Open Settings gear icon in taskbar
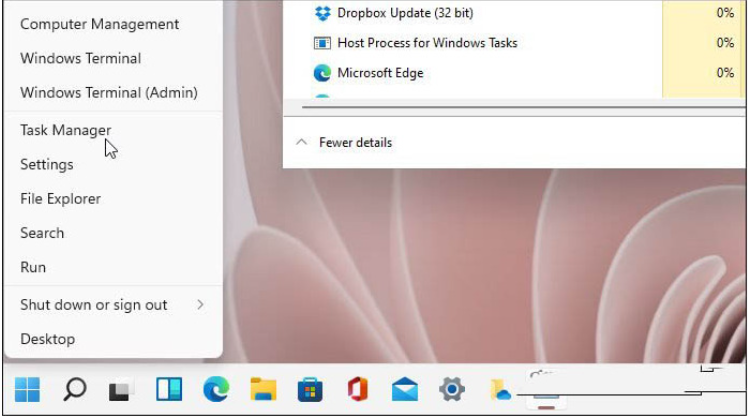 click(452, 389)
